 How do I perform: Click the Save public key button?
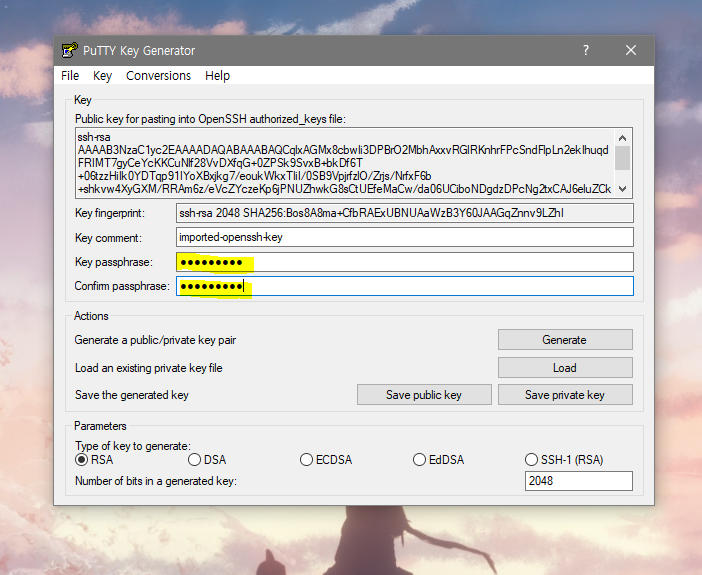click(x=424, y=395)
